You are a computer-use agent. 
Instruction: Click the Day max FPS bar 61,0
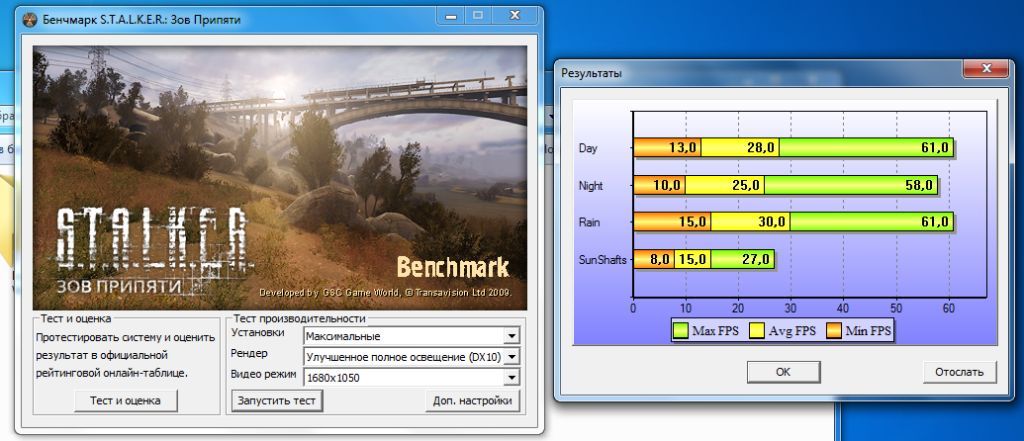(x=866, y=148)
